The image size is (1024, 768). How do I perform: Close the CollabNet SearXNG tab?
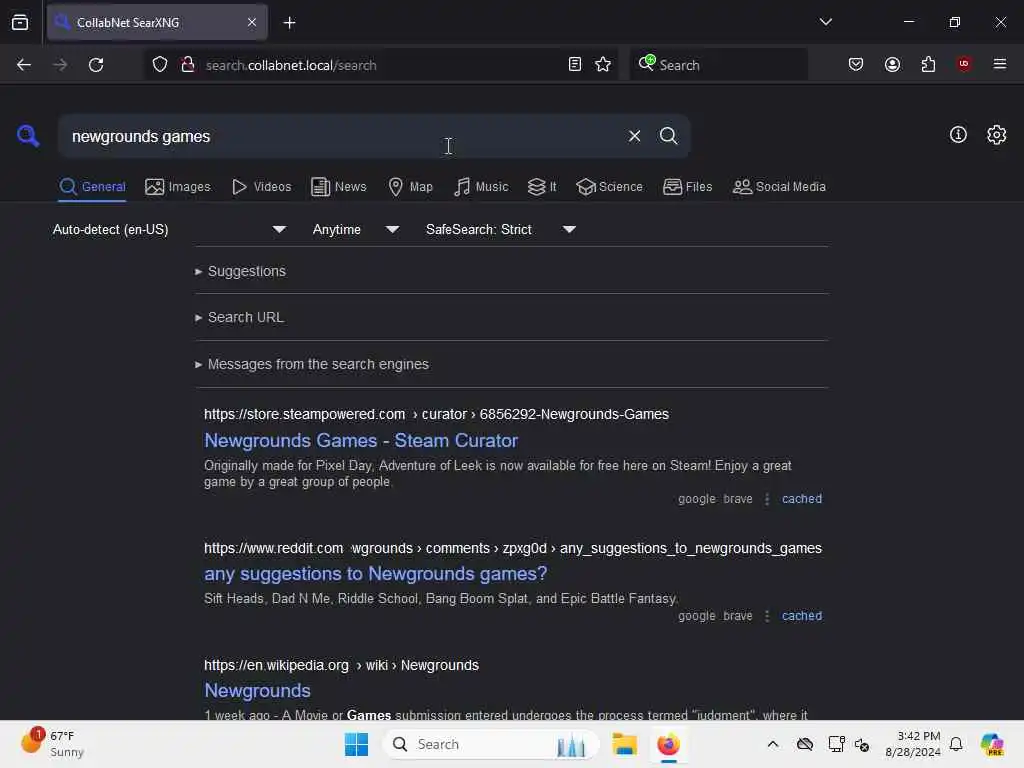(252, 22)
